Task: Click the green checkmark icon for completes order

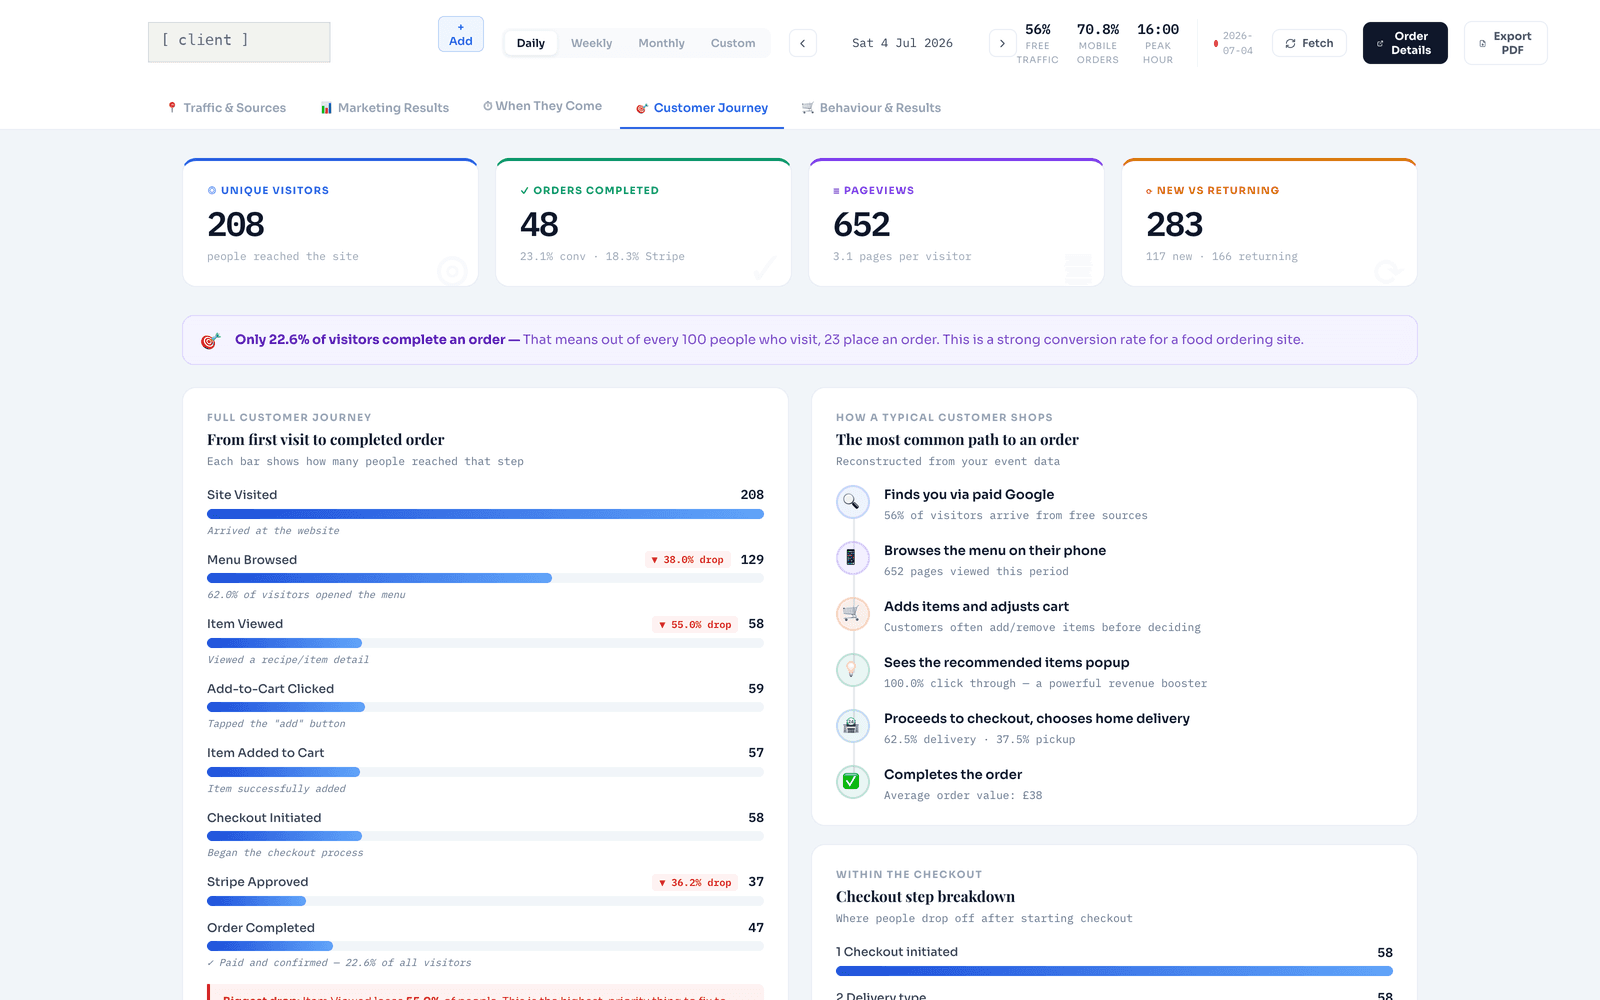Action: pyautogui.click(x=851, y=781)
